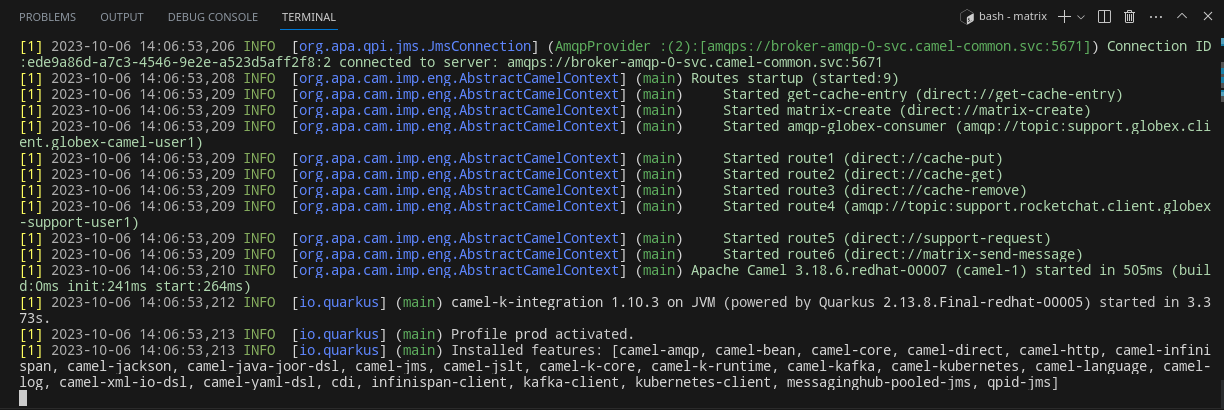
Task: Select the TERMINAL tab
Action: pos(309,17)
